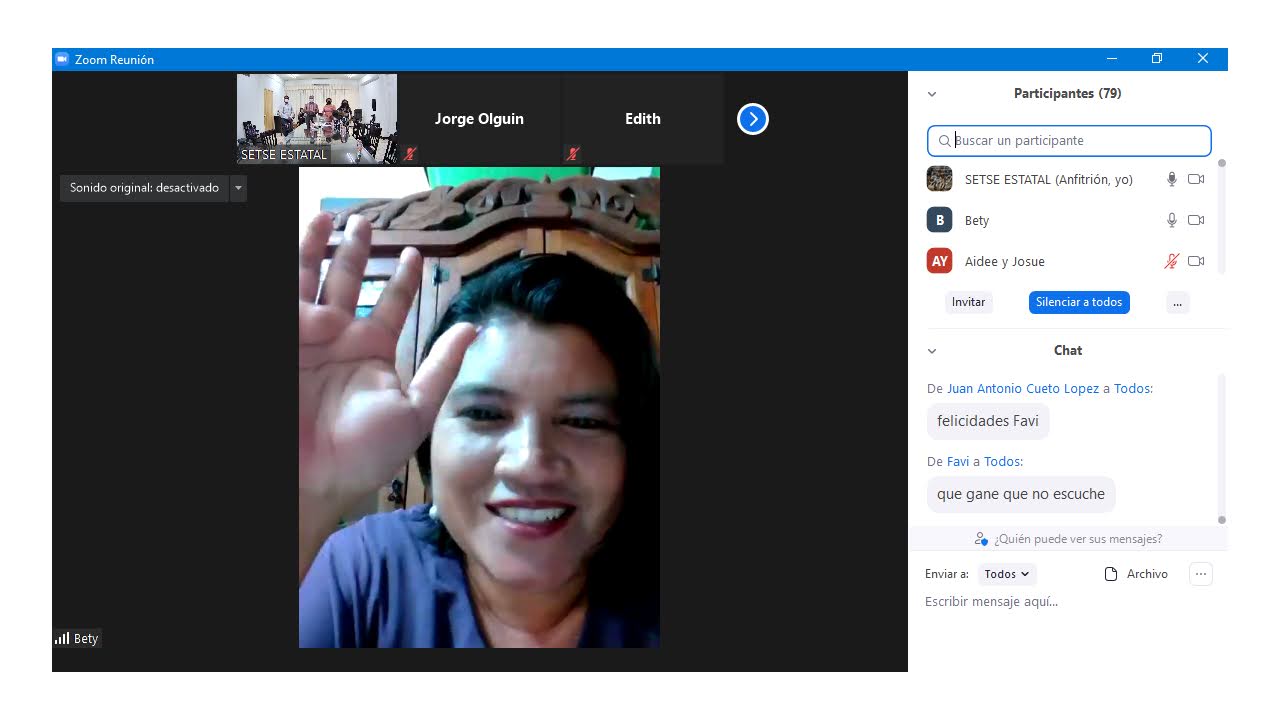Click Todos recipient link in Favi's message

1003,462
